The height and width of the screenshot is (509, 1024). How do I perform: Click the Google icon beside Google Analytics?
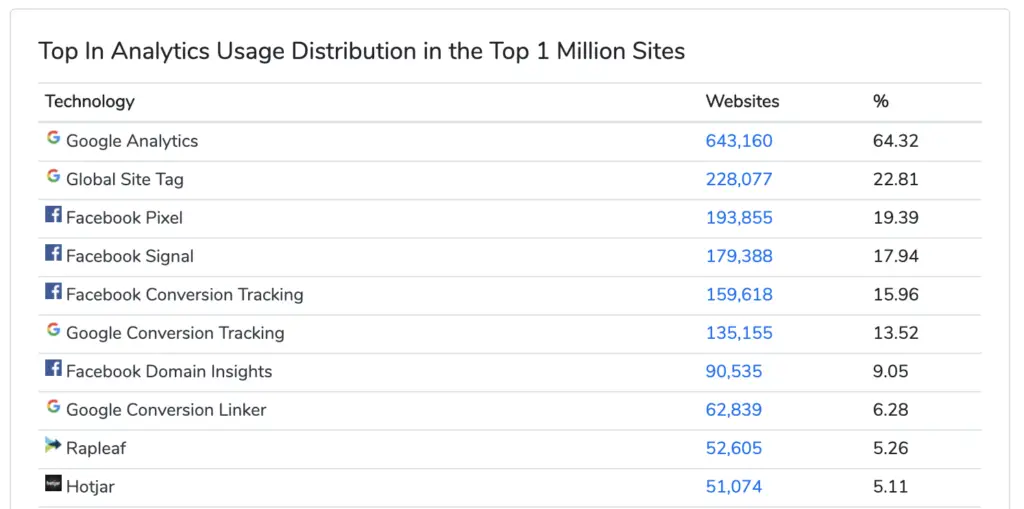pos(54,138)
